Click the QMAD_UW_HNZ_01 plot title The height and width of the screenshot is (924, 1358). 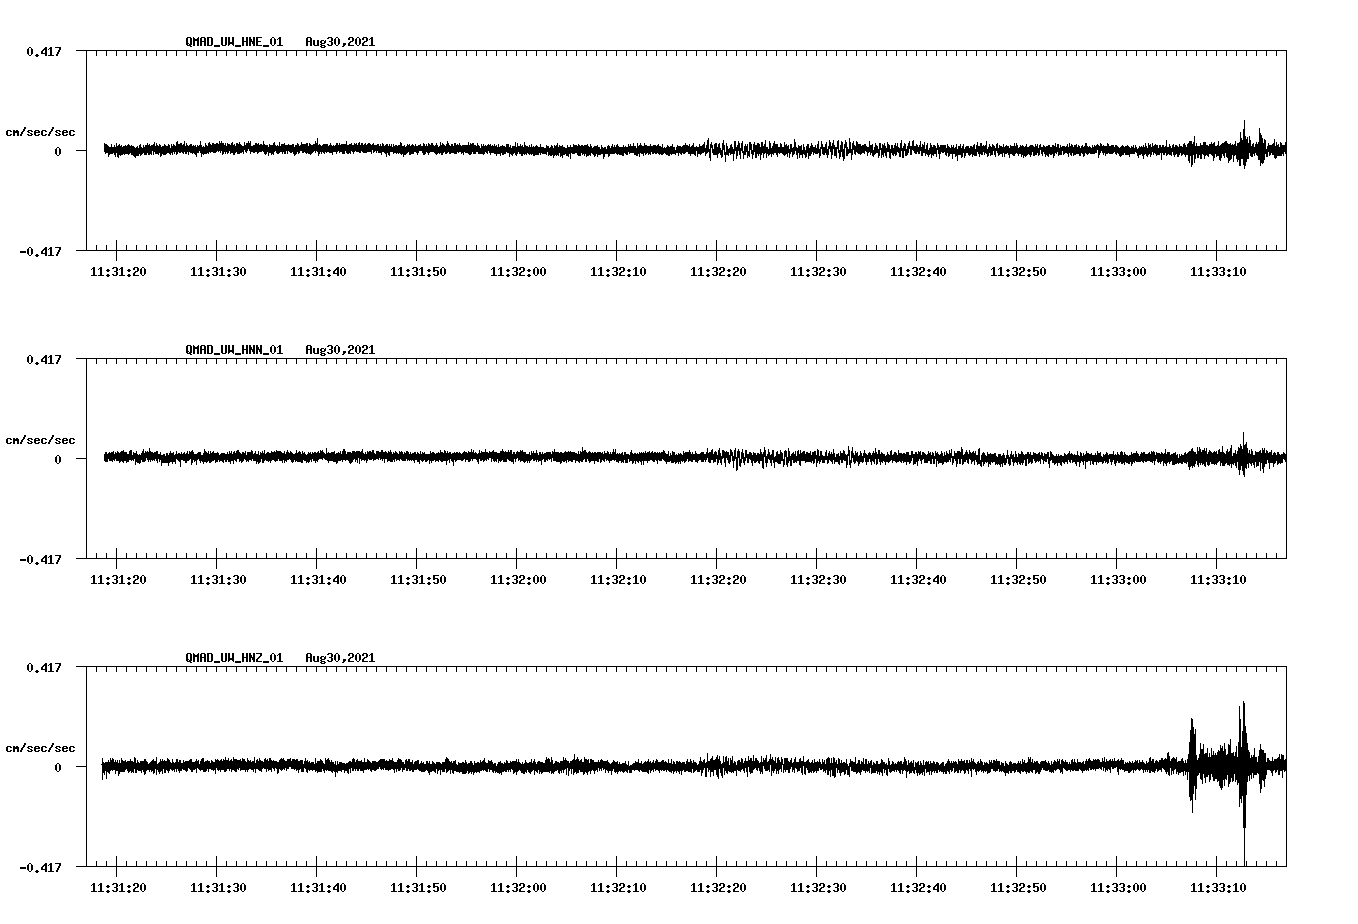click(234, 658)
